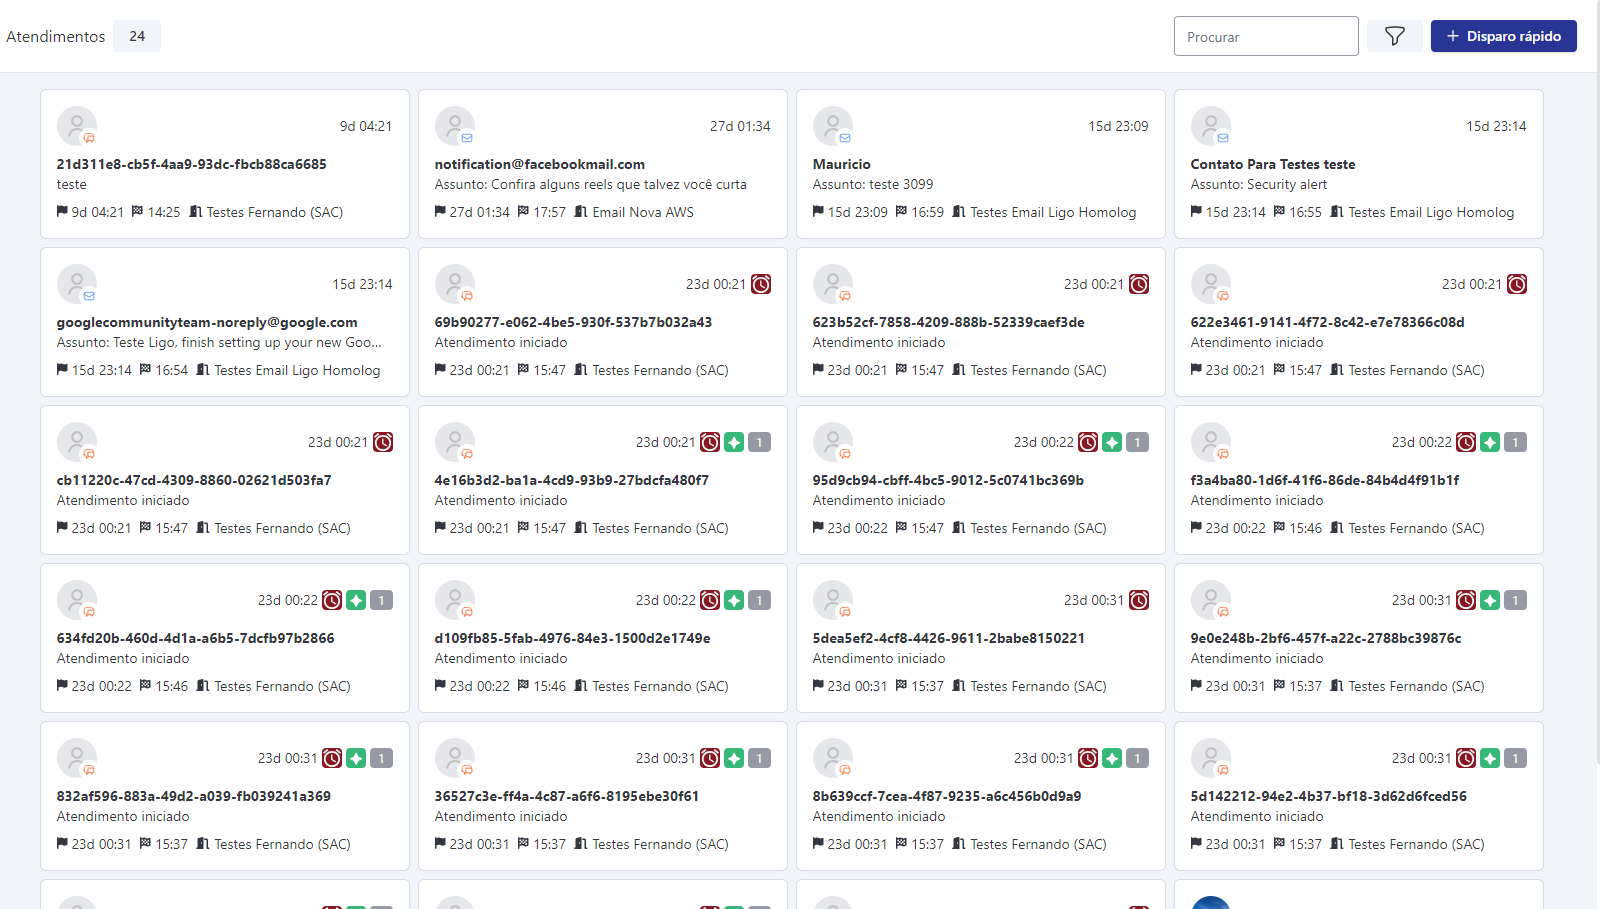Select subject 'Assunto: teste 3099'
This screenshot has height=909, width=1600.
click(x=873, y=184)
